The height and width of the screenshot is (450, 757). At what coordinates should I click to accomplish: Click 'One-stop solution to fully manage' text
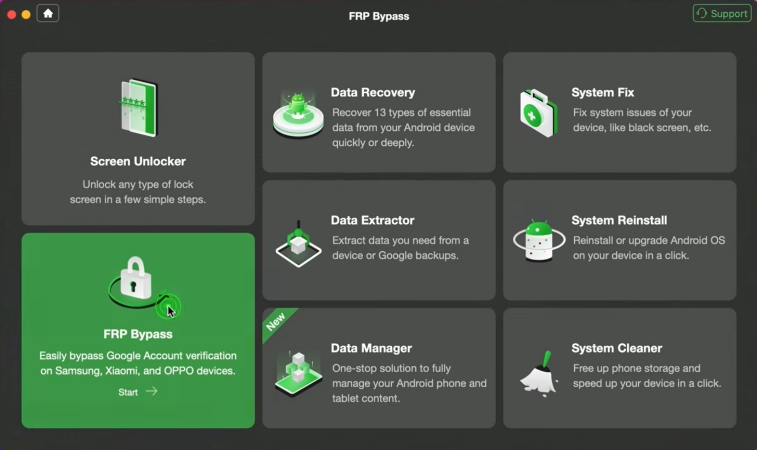pos(409,383)
